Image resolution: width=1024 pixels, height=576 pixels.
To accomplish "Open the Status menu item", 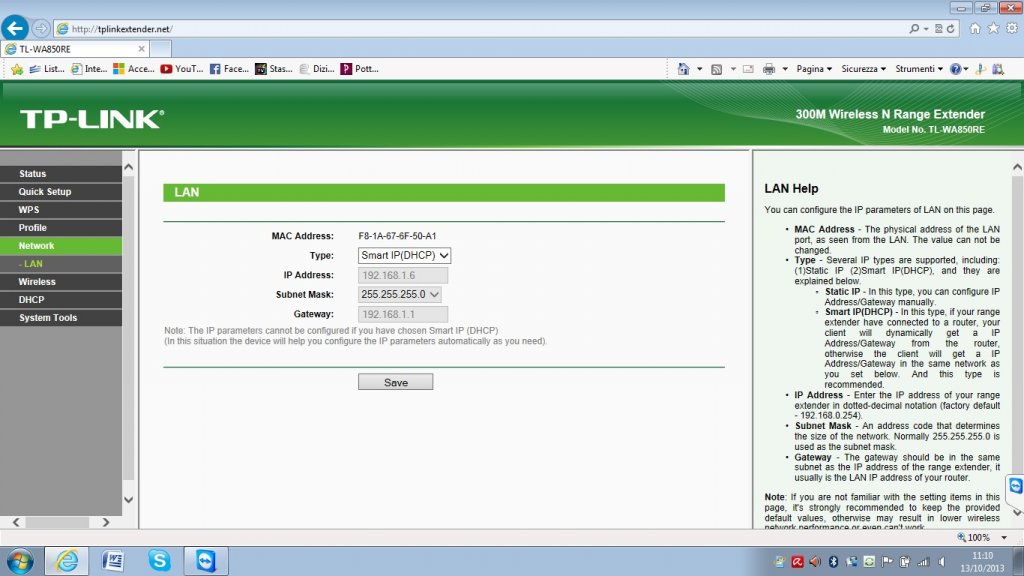I will click(61, 174).
